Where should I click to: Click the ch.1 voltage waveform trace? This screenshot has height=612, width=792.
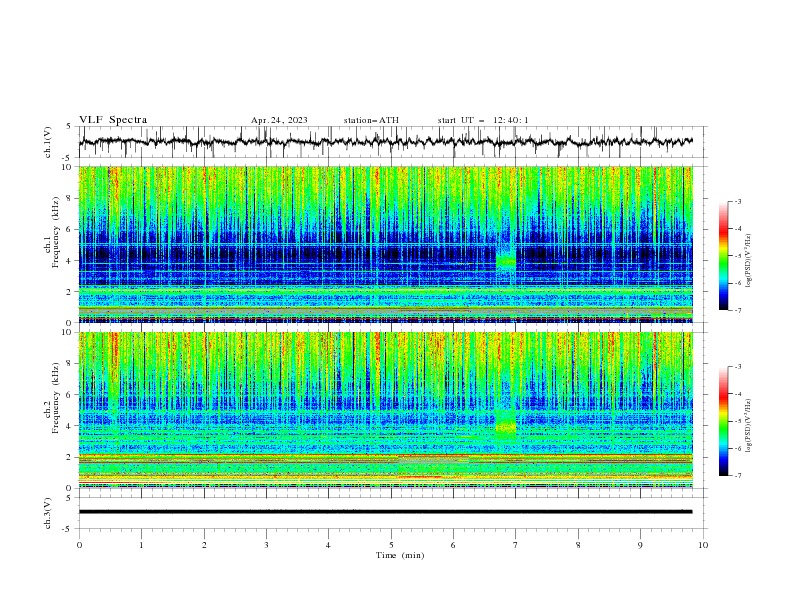[385, 142]
